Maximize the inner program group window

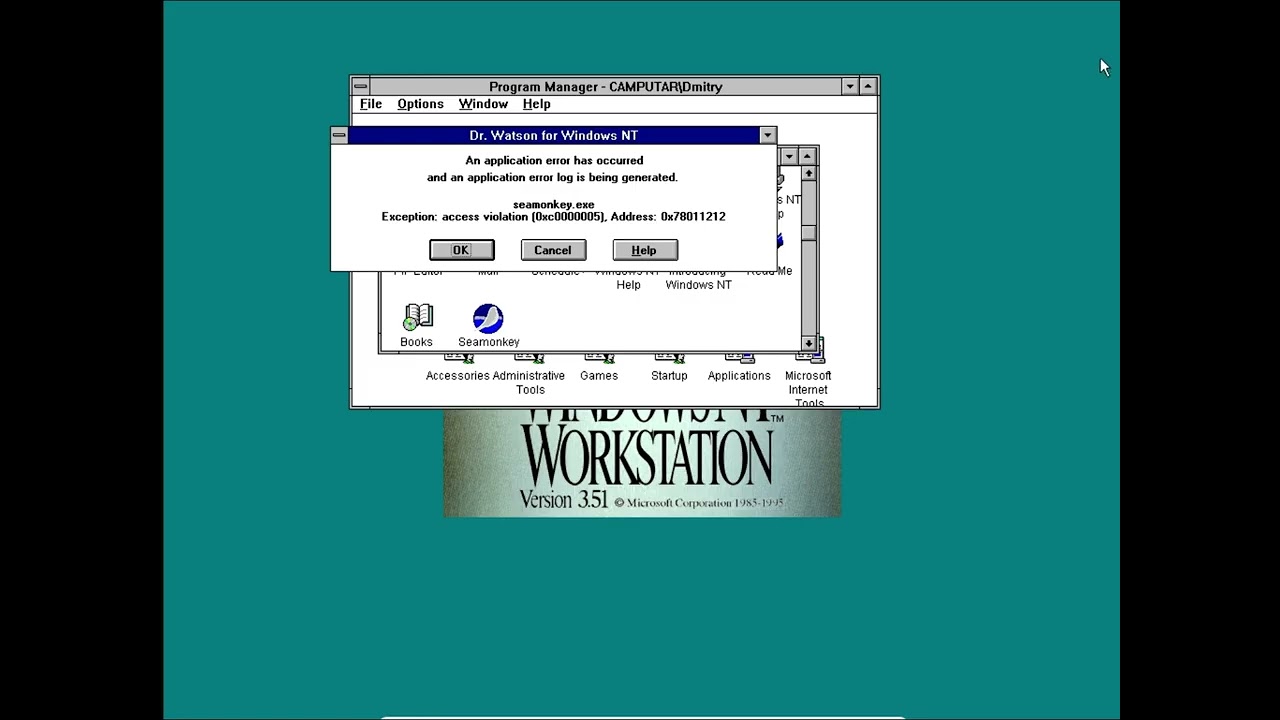tap(807, 156)
